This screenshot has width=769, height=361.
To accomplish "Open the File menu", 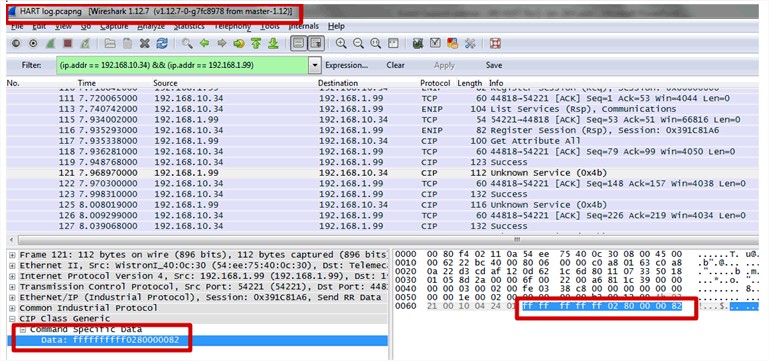I will coord(17,26).
